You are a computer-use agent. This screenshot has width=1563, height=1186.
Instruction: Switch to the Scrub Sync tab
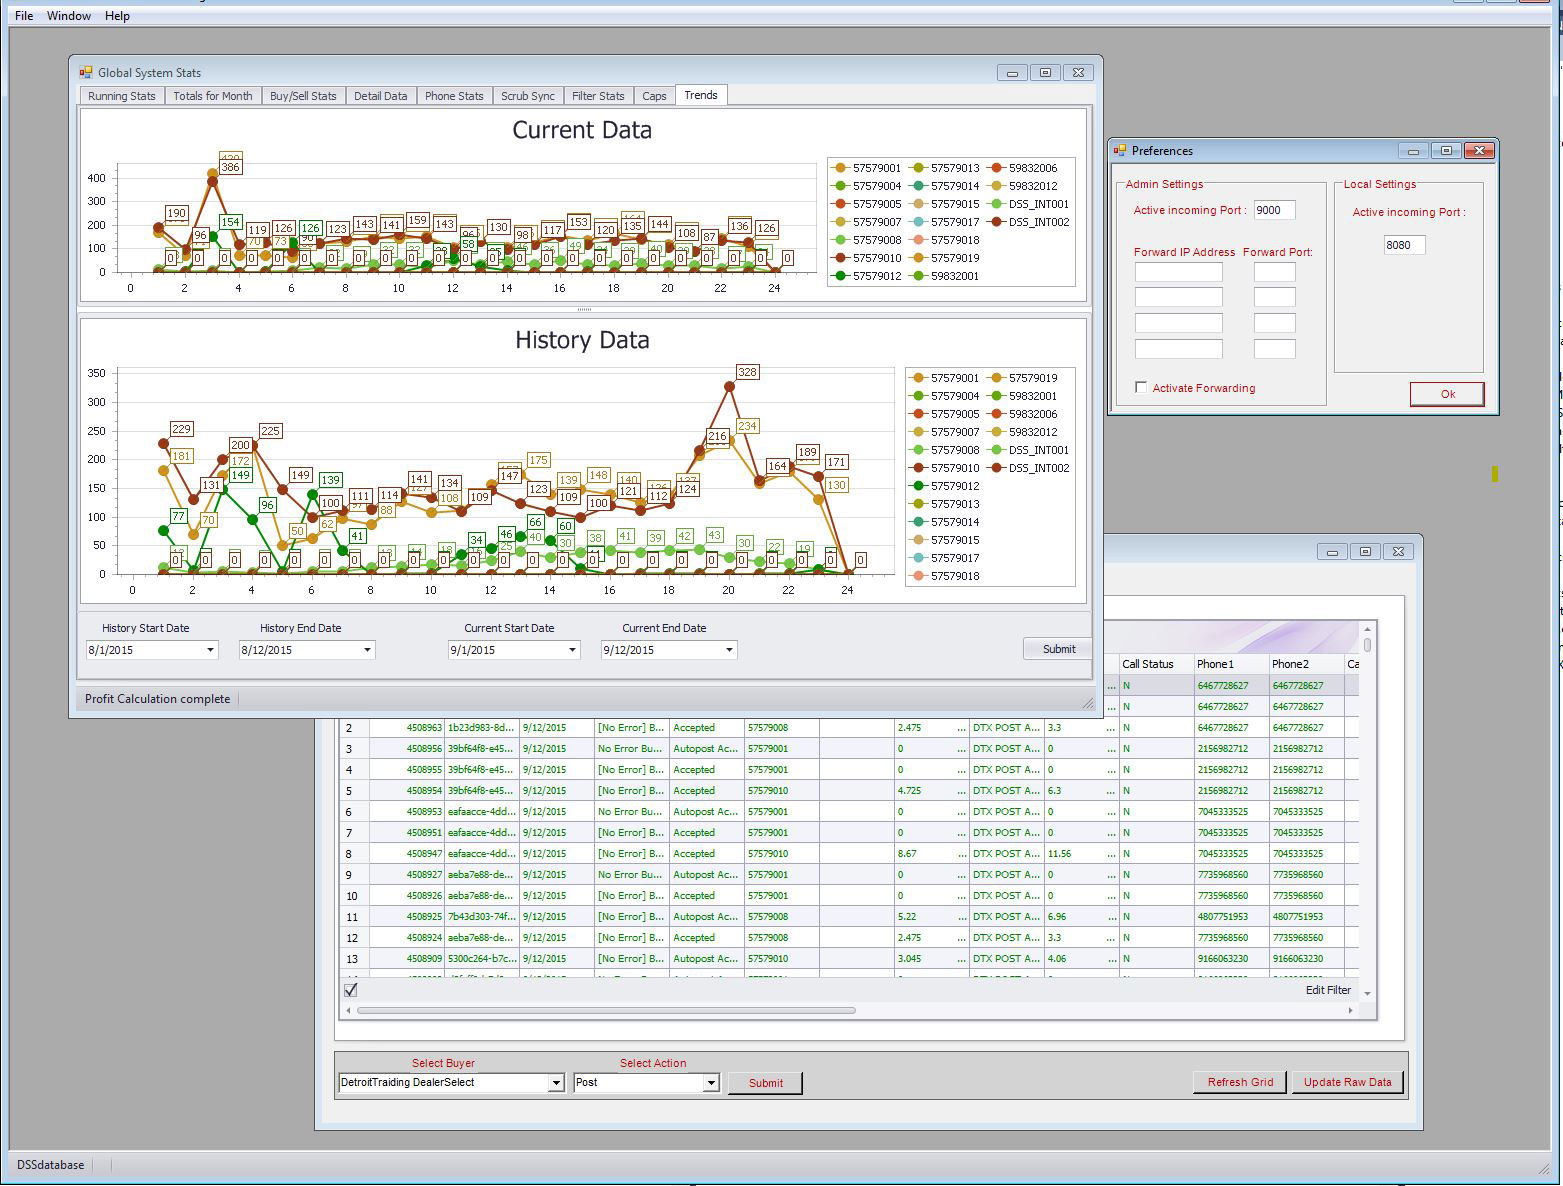point(528,96)
